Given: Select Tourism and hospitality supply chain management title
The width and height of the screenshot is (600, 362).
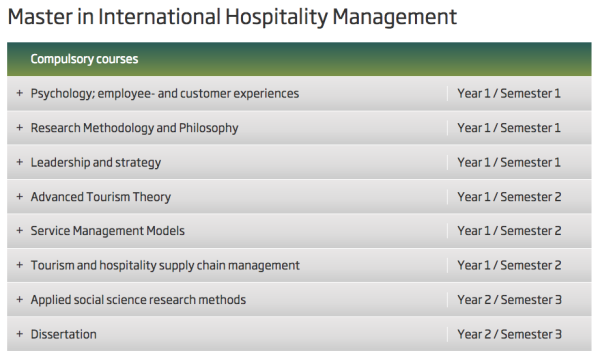Looking at the screenshot, I should coord(165,266).
